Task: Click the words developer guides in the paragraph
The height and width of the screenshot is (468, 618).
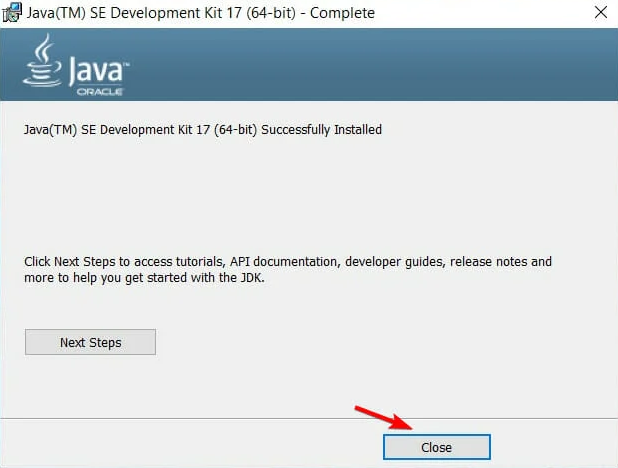Action: coord(395,261)
